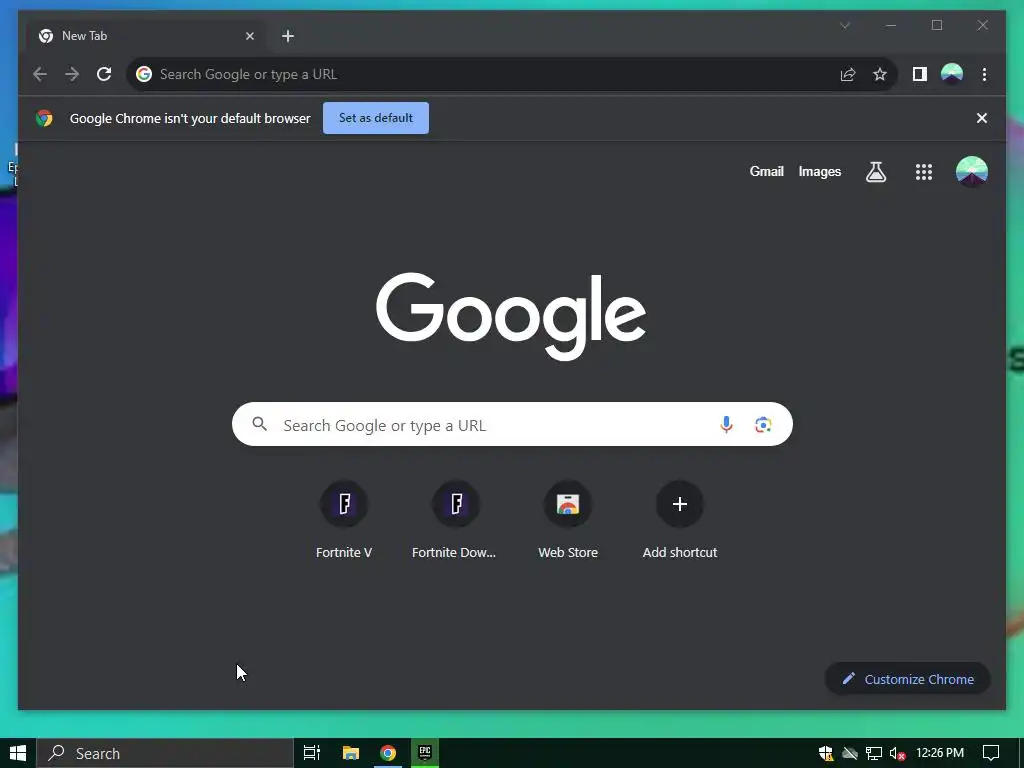The width and height of the screenshot is (1024, 768).
Task: Open the profile avatar in the Chrome toolbar
Action: point(952,74)
